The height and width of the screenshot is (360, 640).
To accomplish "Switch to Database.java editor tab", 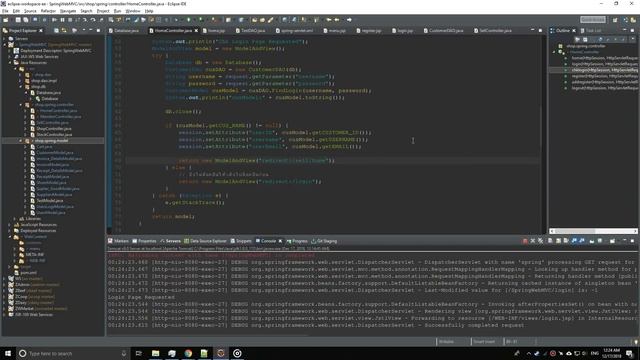I will (124, 31).
